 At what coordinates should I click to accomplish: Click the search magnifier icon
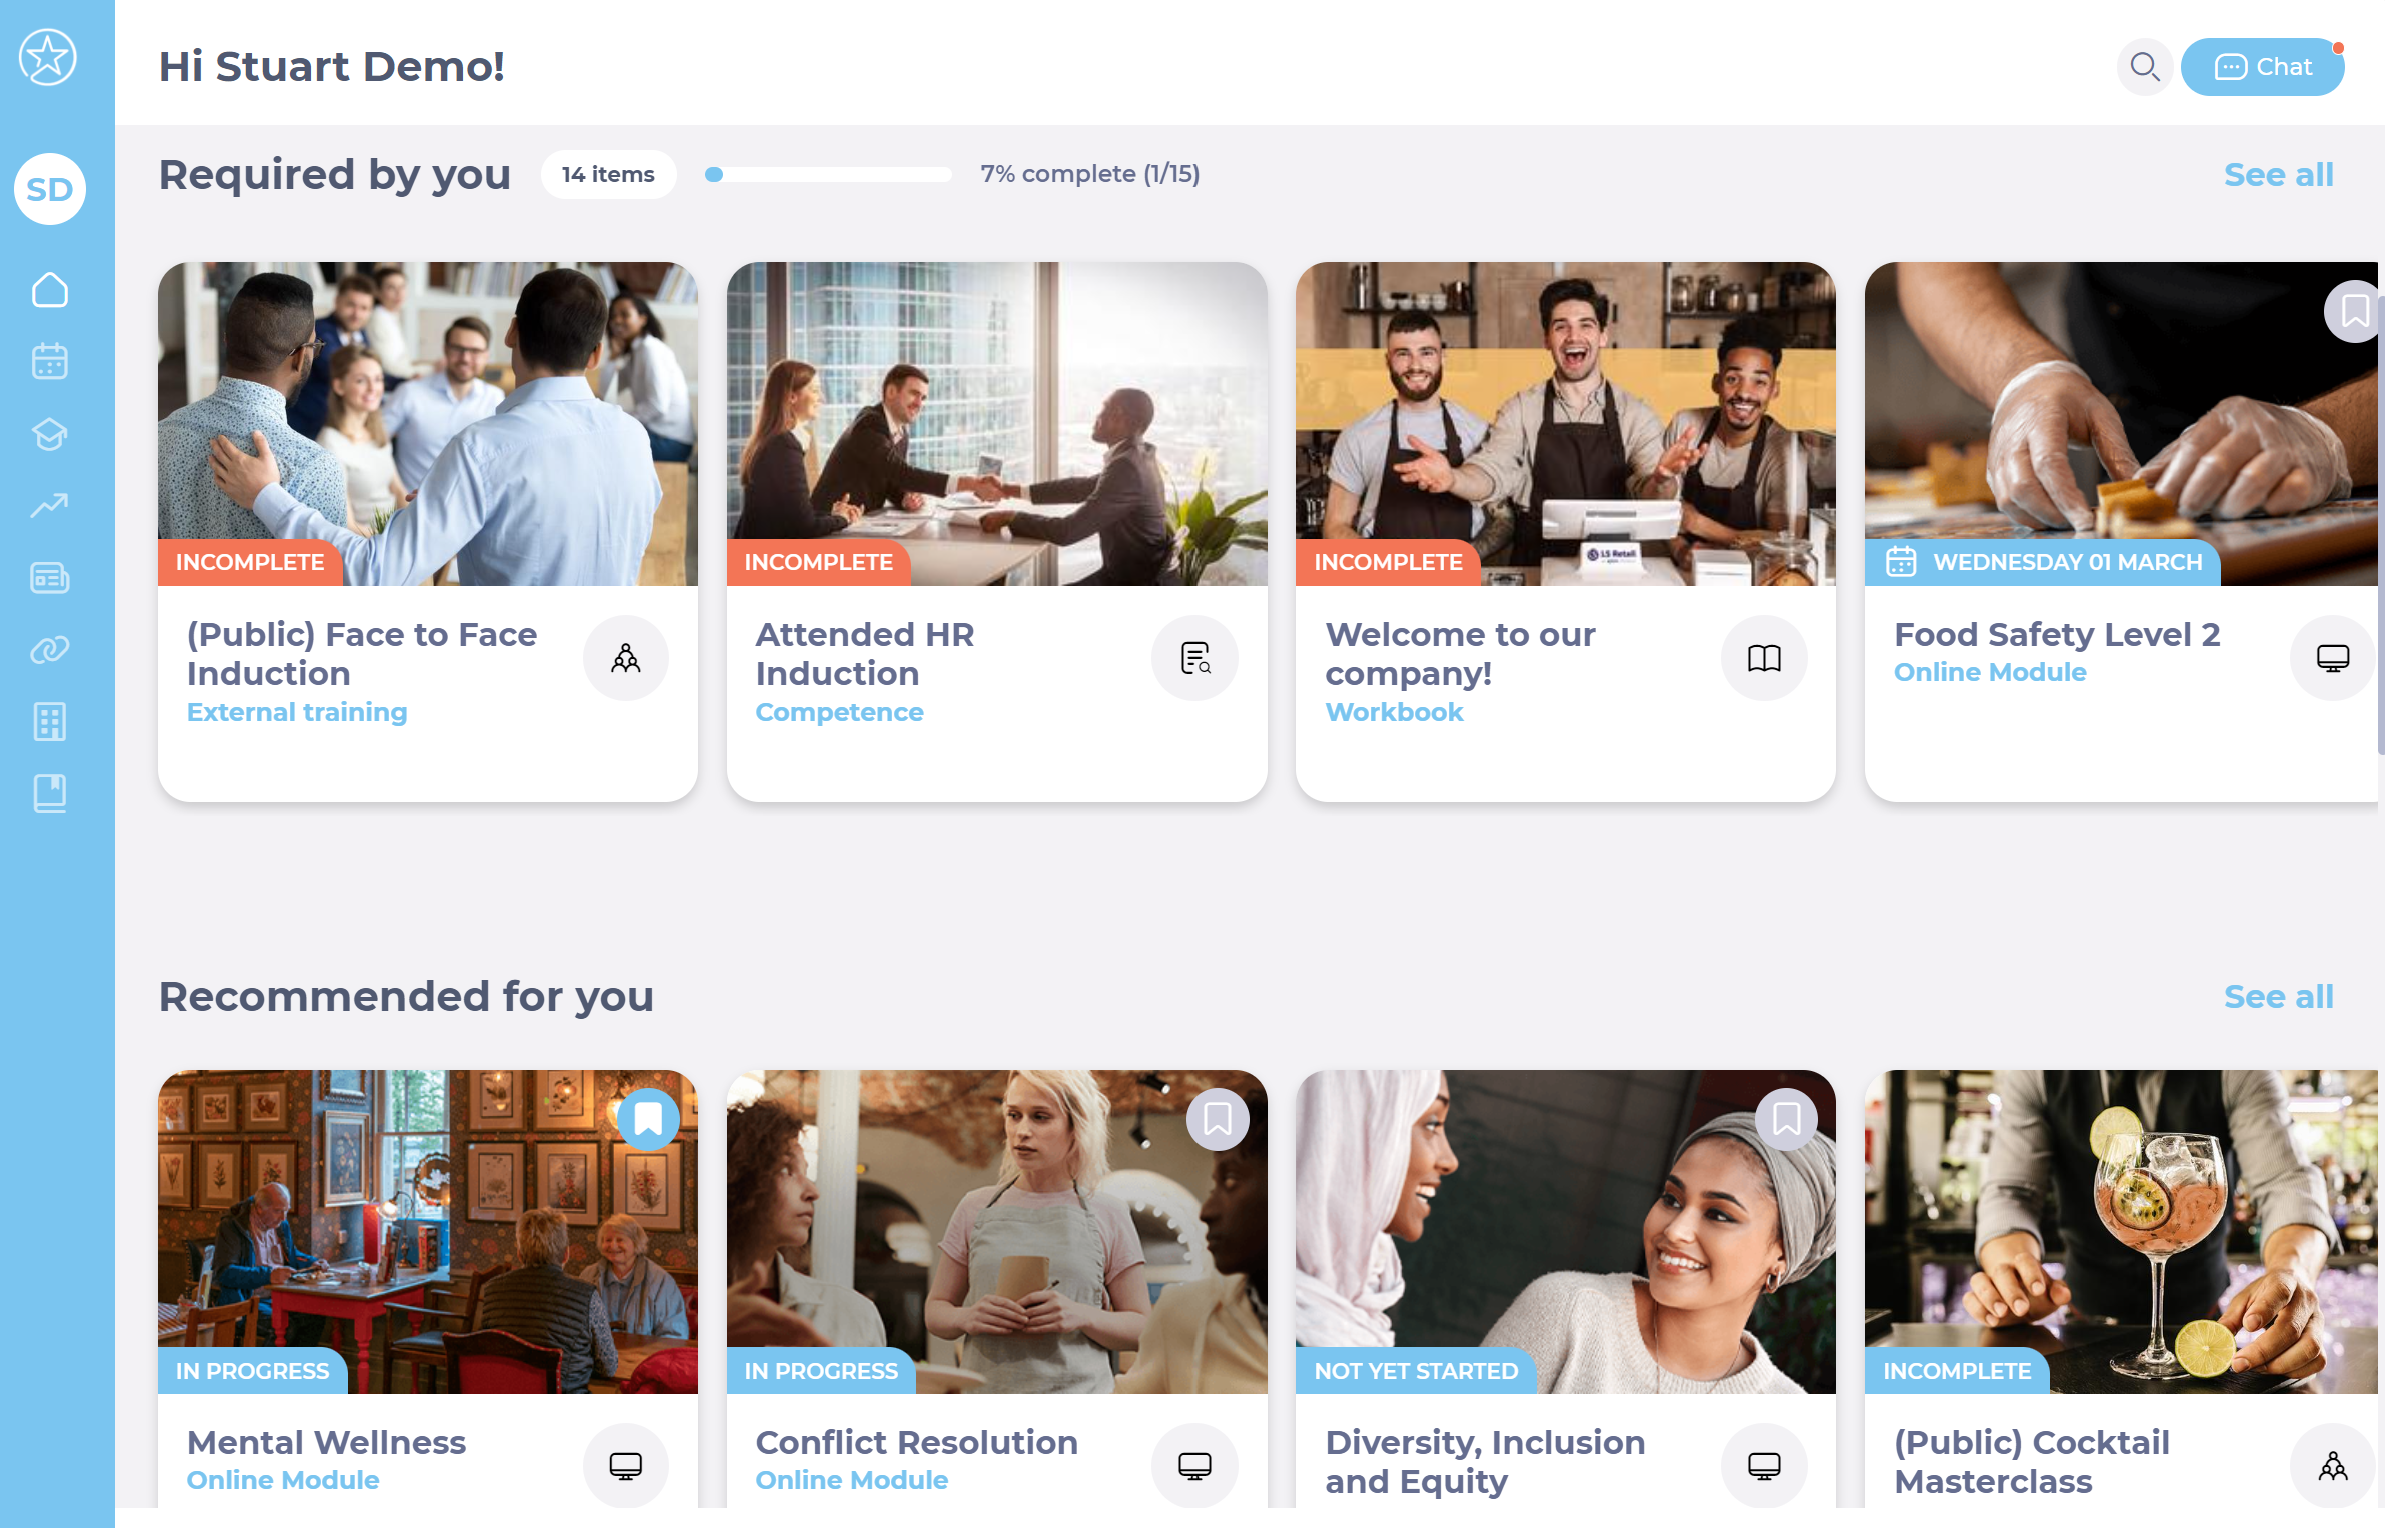[2144, 67]
